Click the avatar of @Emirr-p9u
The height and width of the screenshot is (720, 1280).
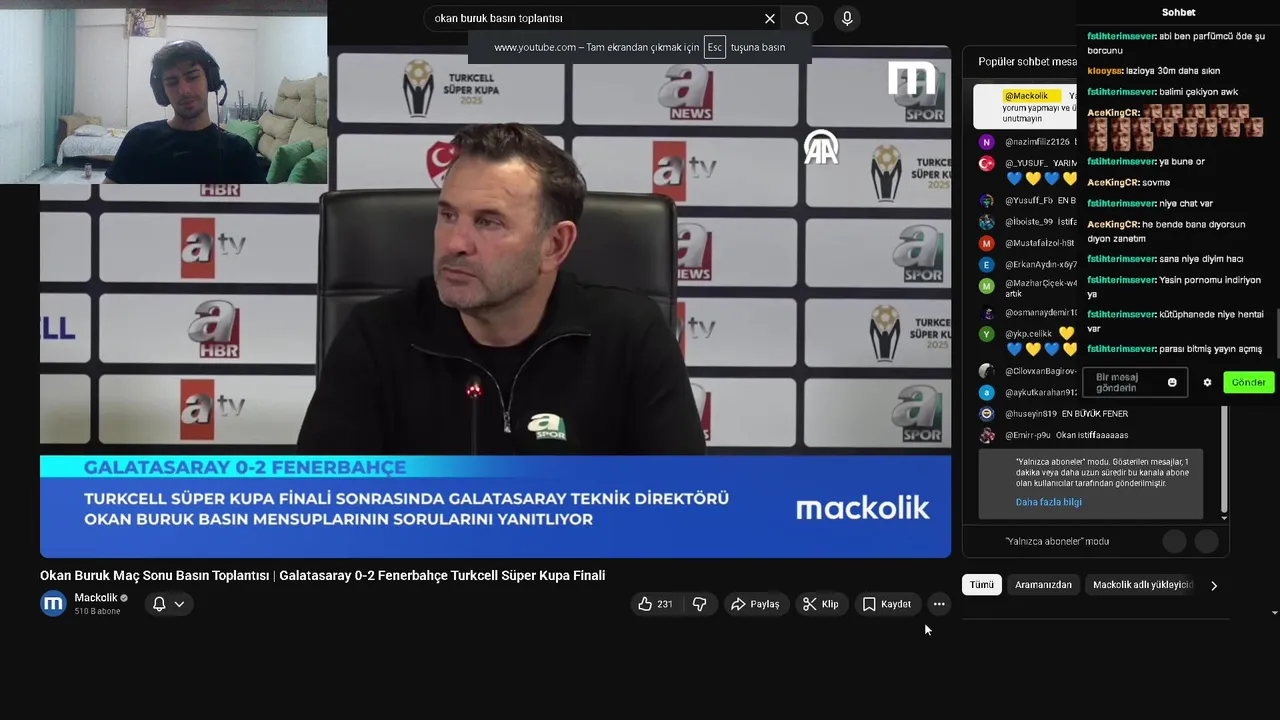click(986, 435)
